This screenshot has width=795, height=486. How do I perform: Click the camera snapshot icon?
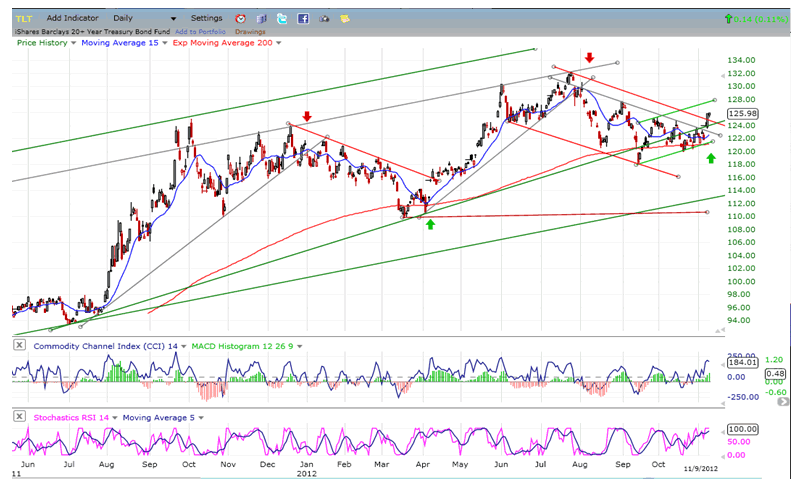tap(324, 18)
